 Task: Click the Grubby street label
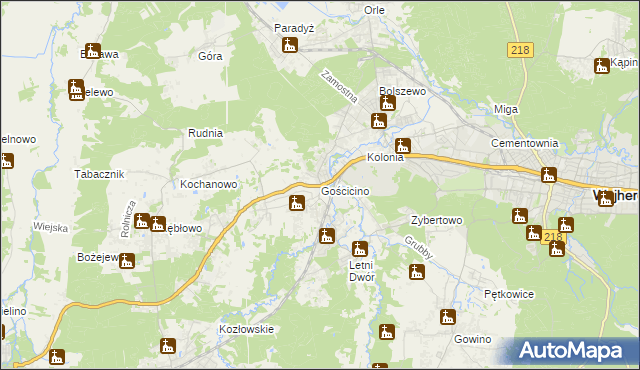pyautogui.click(x=418, y=247)
